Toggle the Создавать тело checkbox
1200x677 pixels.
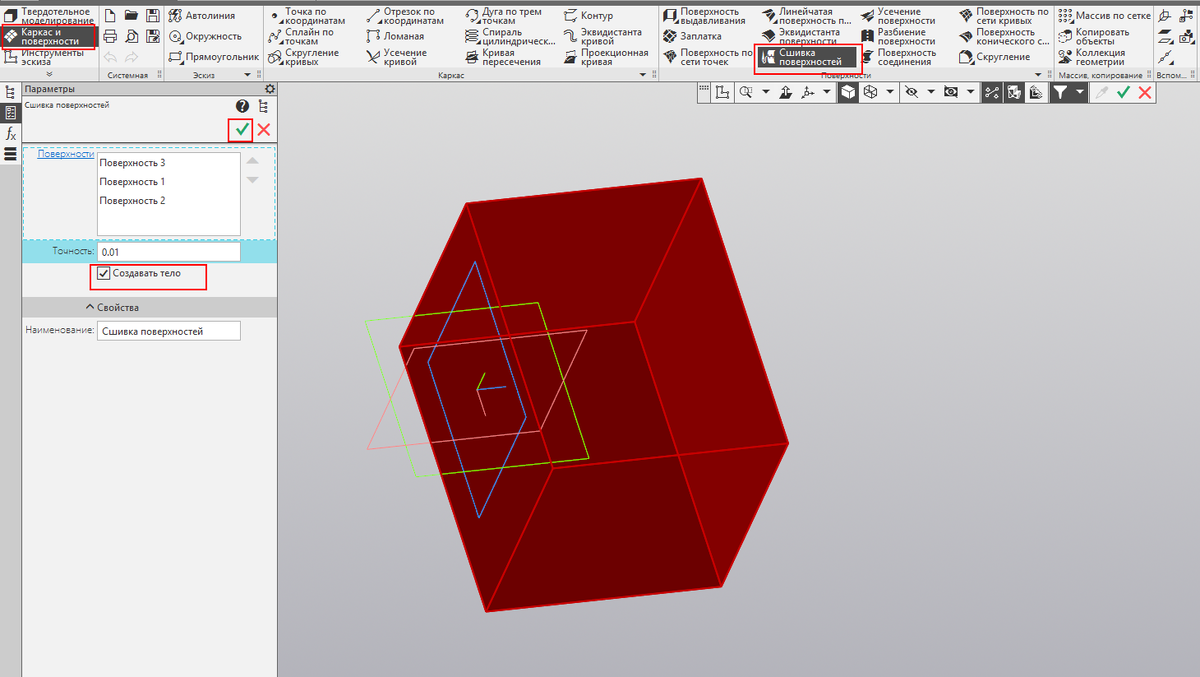point(104,273)
